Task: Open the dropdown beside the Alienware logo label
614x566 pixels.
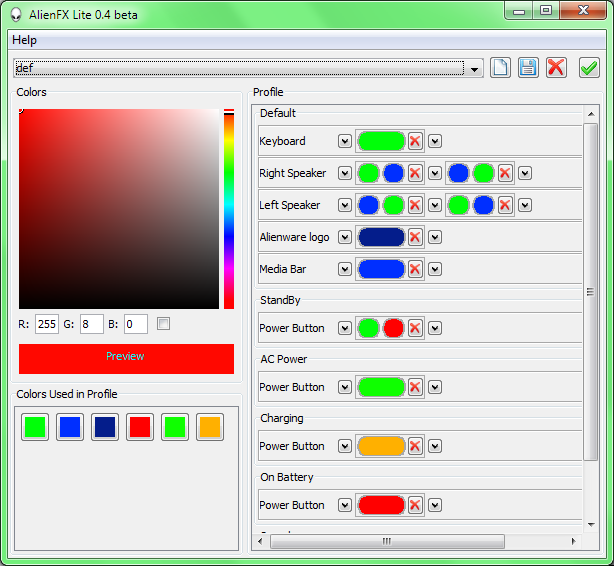Action: (x=345, y=237)
